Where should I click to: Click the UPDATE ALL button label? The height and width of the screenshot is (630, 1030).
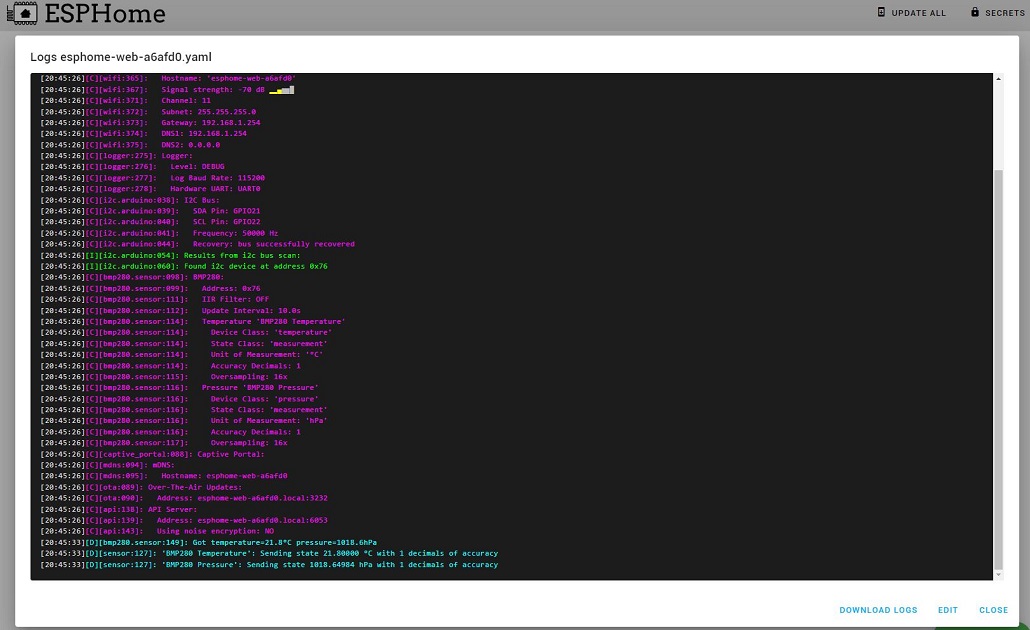click(x=918, y=13)
